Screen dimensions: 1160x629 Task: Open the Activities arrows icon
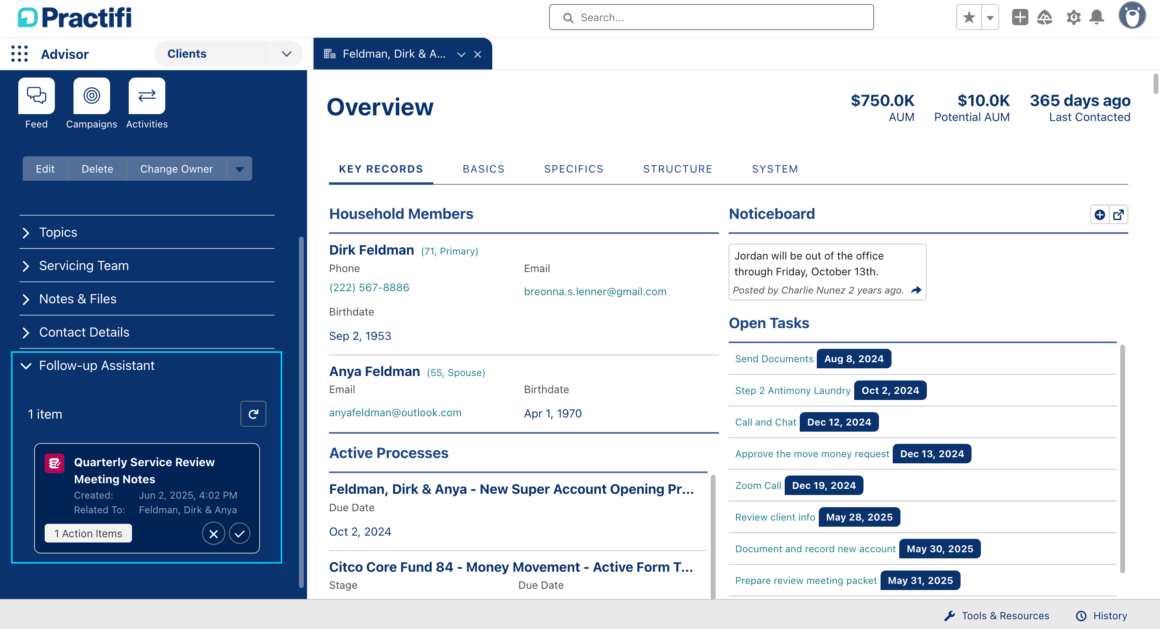146,96
